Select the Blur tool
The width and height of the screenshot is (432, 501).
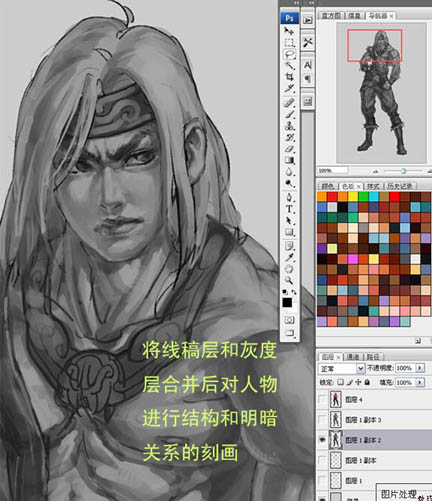pos(289,172)
